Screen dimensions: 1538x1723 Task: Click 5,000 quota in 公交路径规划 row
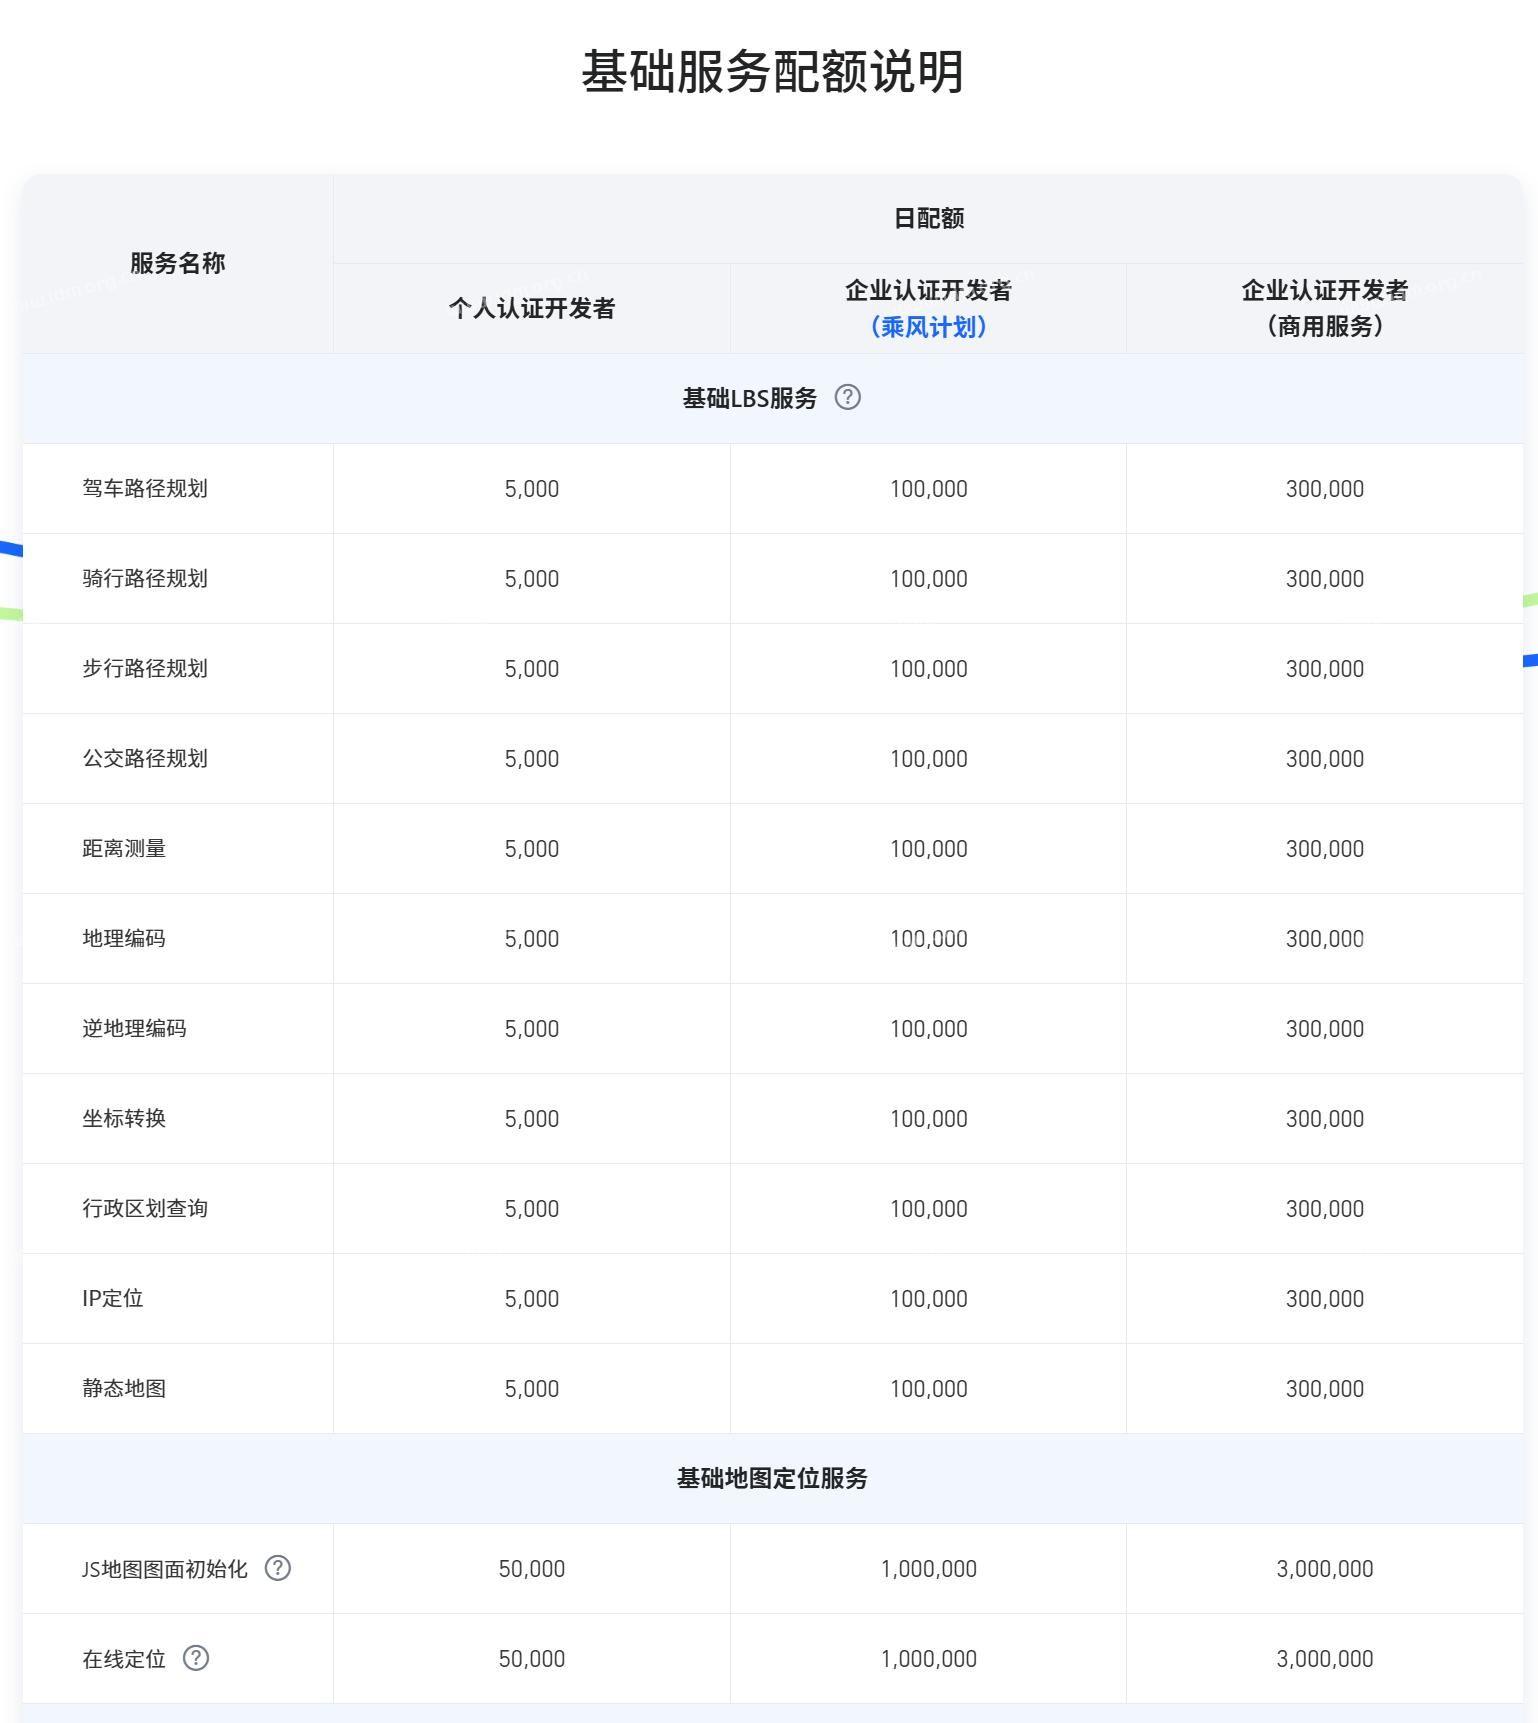click(x=532, y=759)
